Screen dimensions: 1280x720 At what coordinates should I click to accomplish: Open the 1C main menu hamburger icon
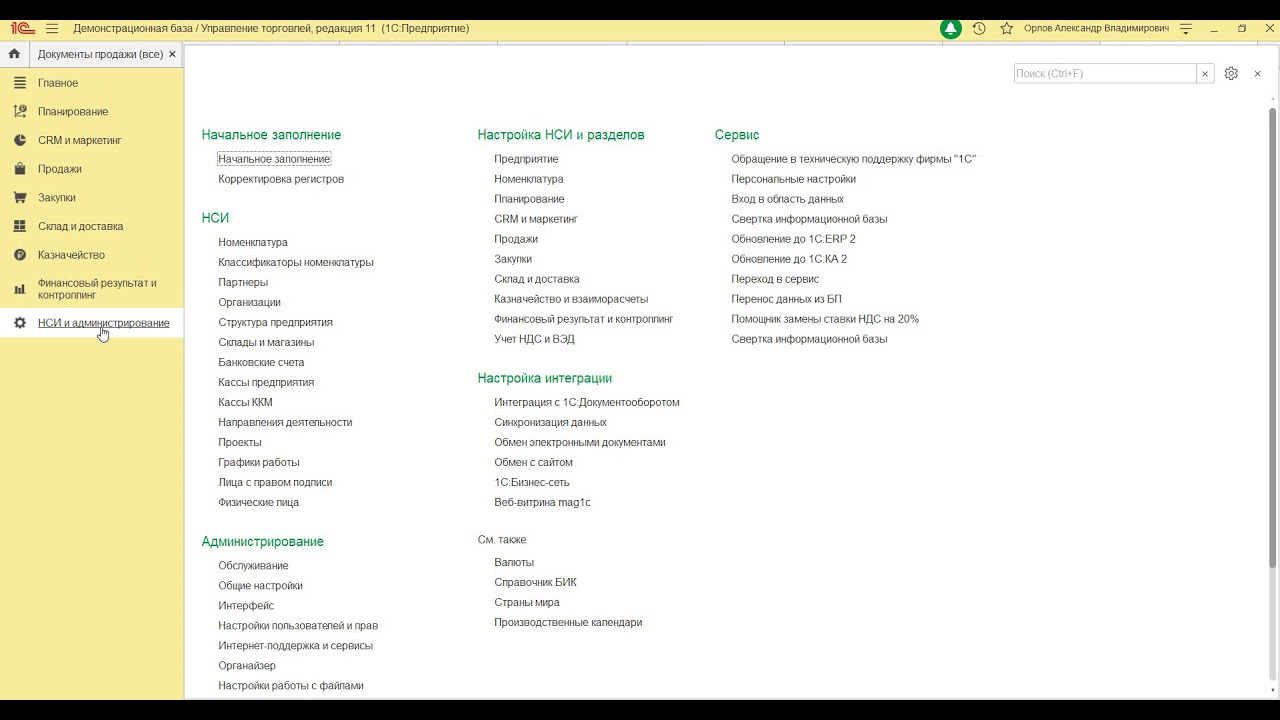tap(52, 29)
